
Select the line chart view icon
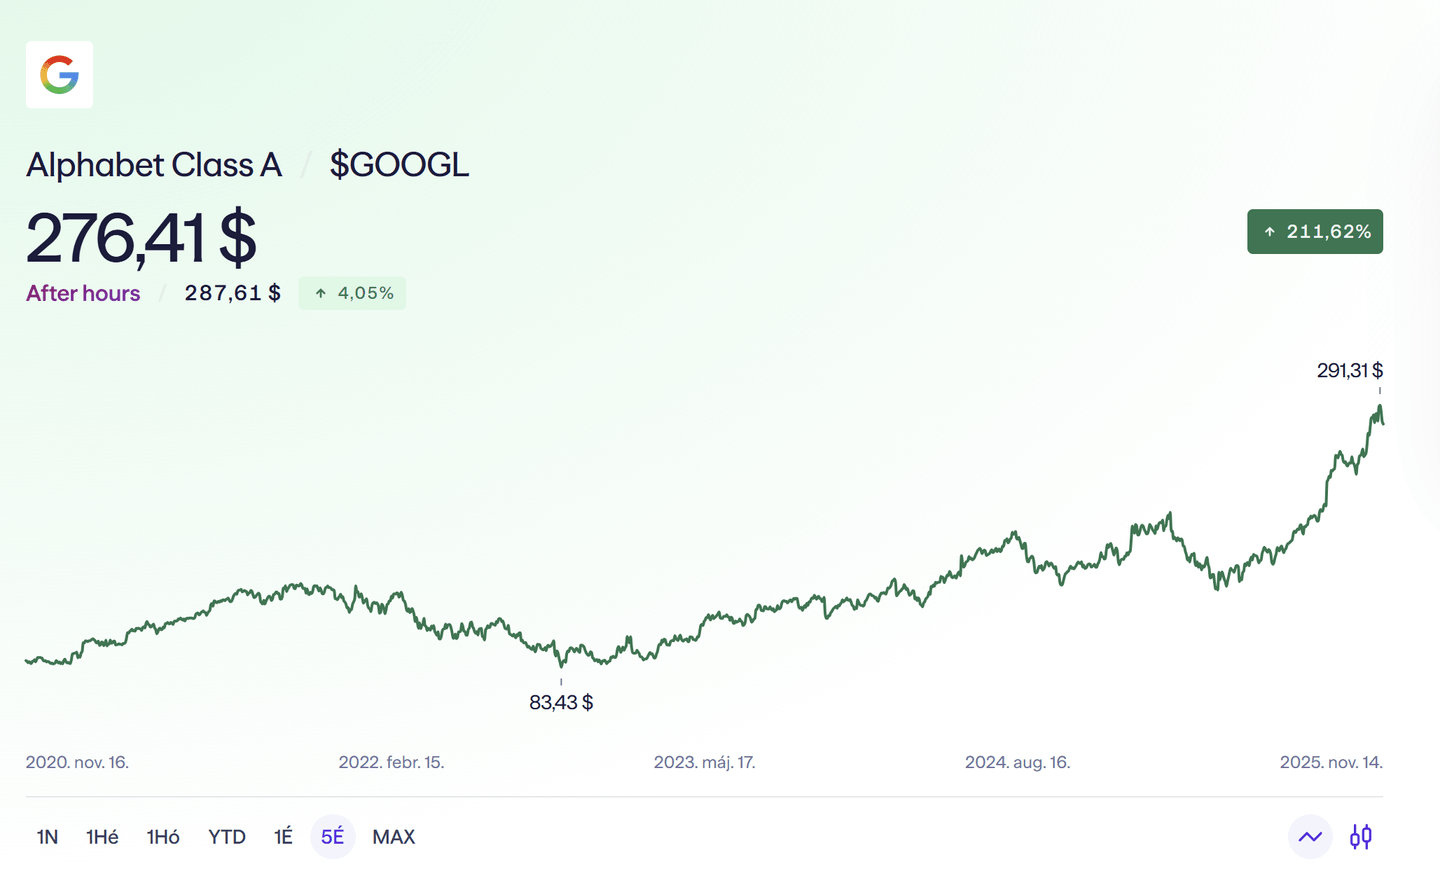pyautogui.click(x=1310, y=837)
